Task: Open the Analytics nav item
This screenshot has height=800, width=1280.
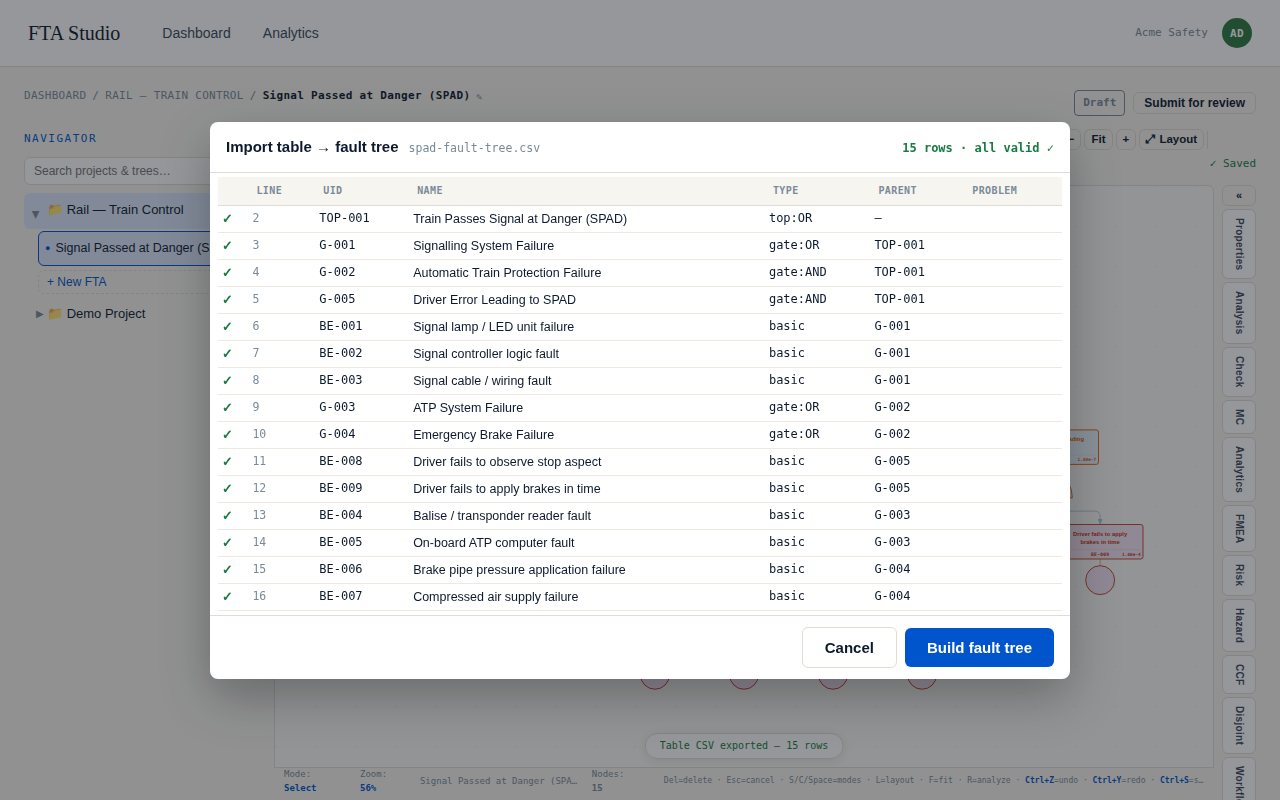Action: coord(291,33)
